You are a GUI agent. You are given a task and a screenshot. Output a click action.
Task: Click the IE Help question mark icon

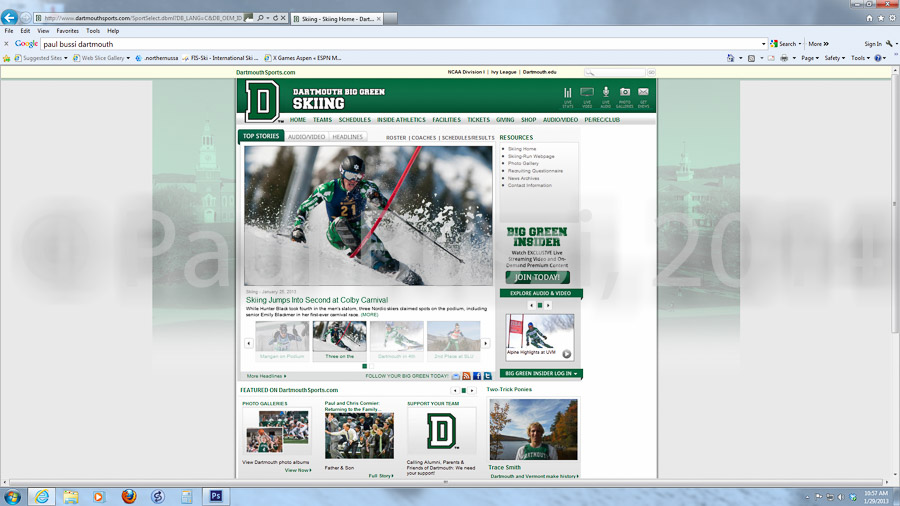pyautogui.click(x=878, y=58)
